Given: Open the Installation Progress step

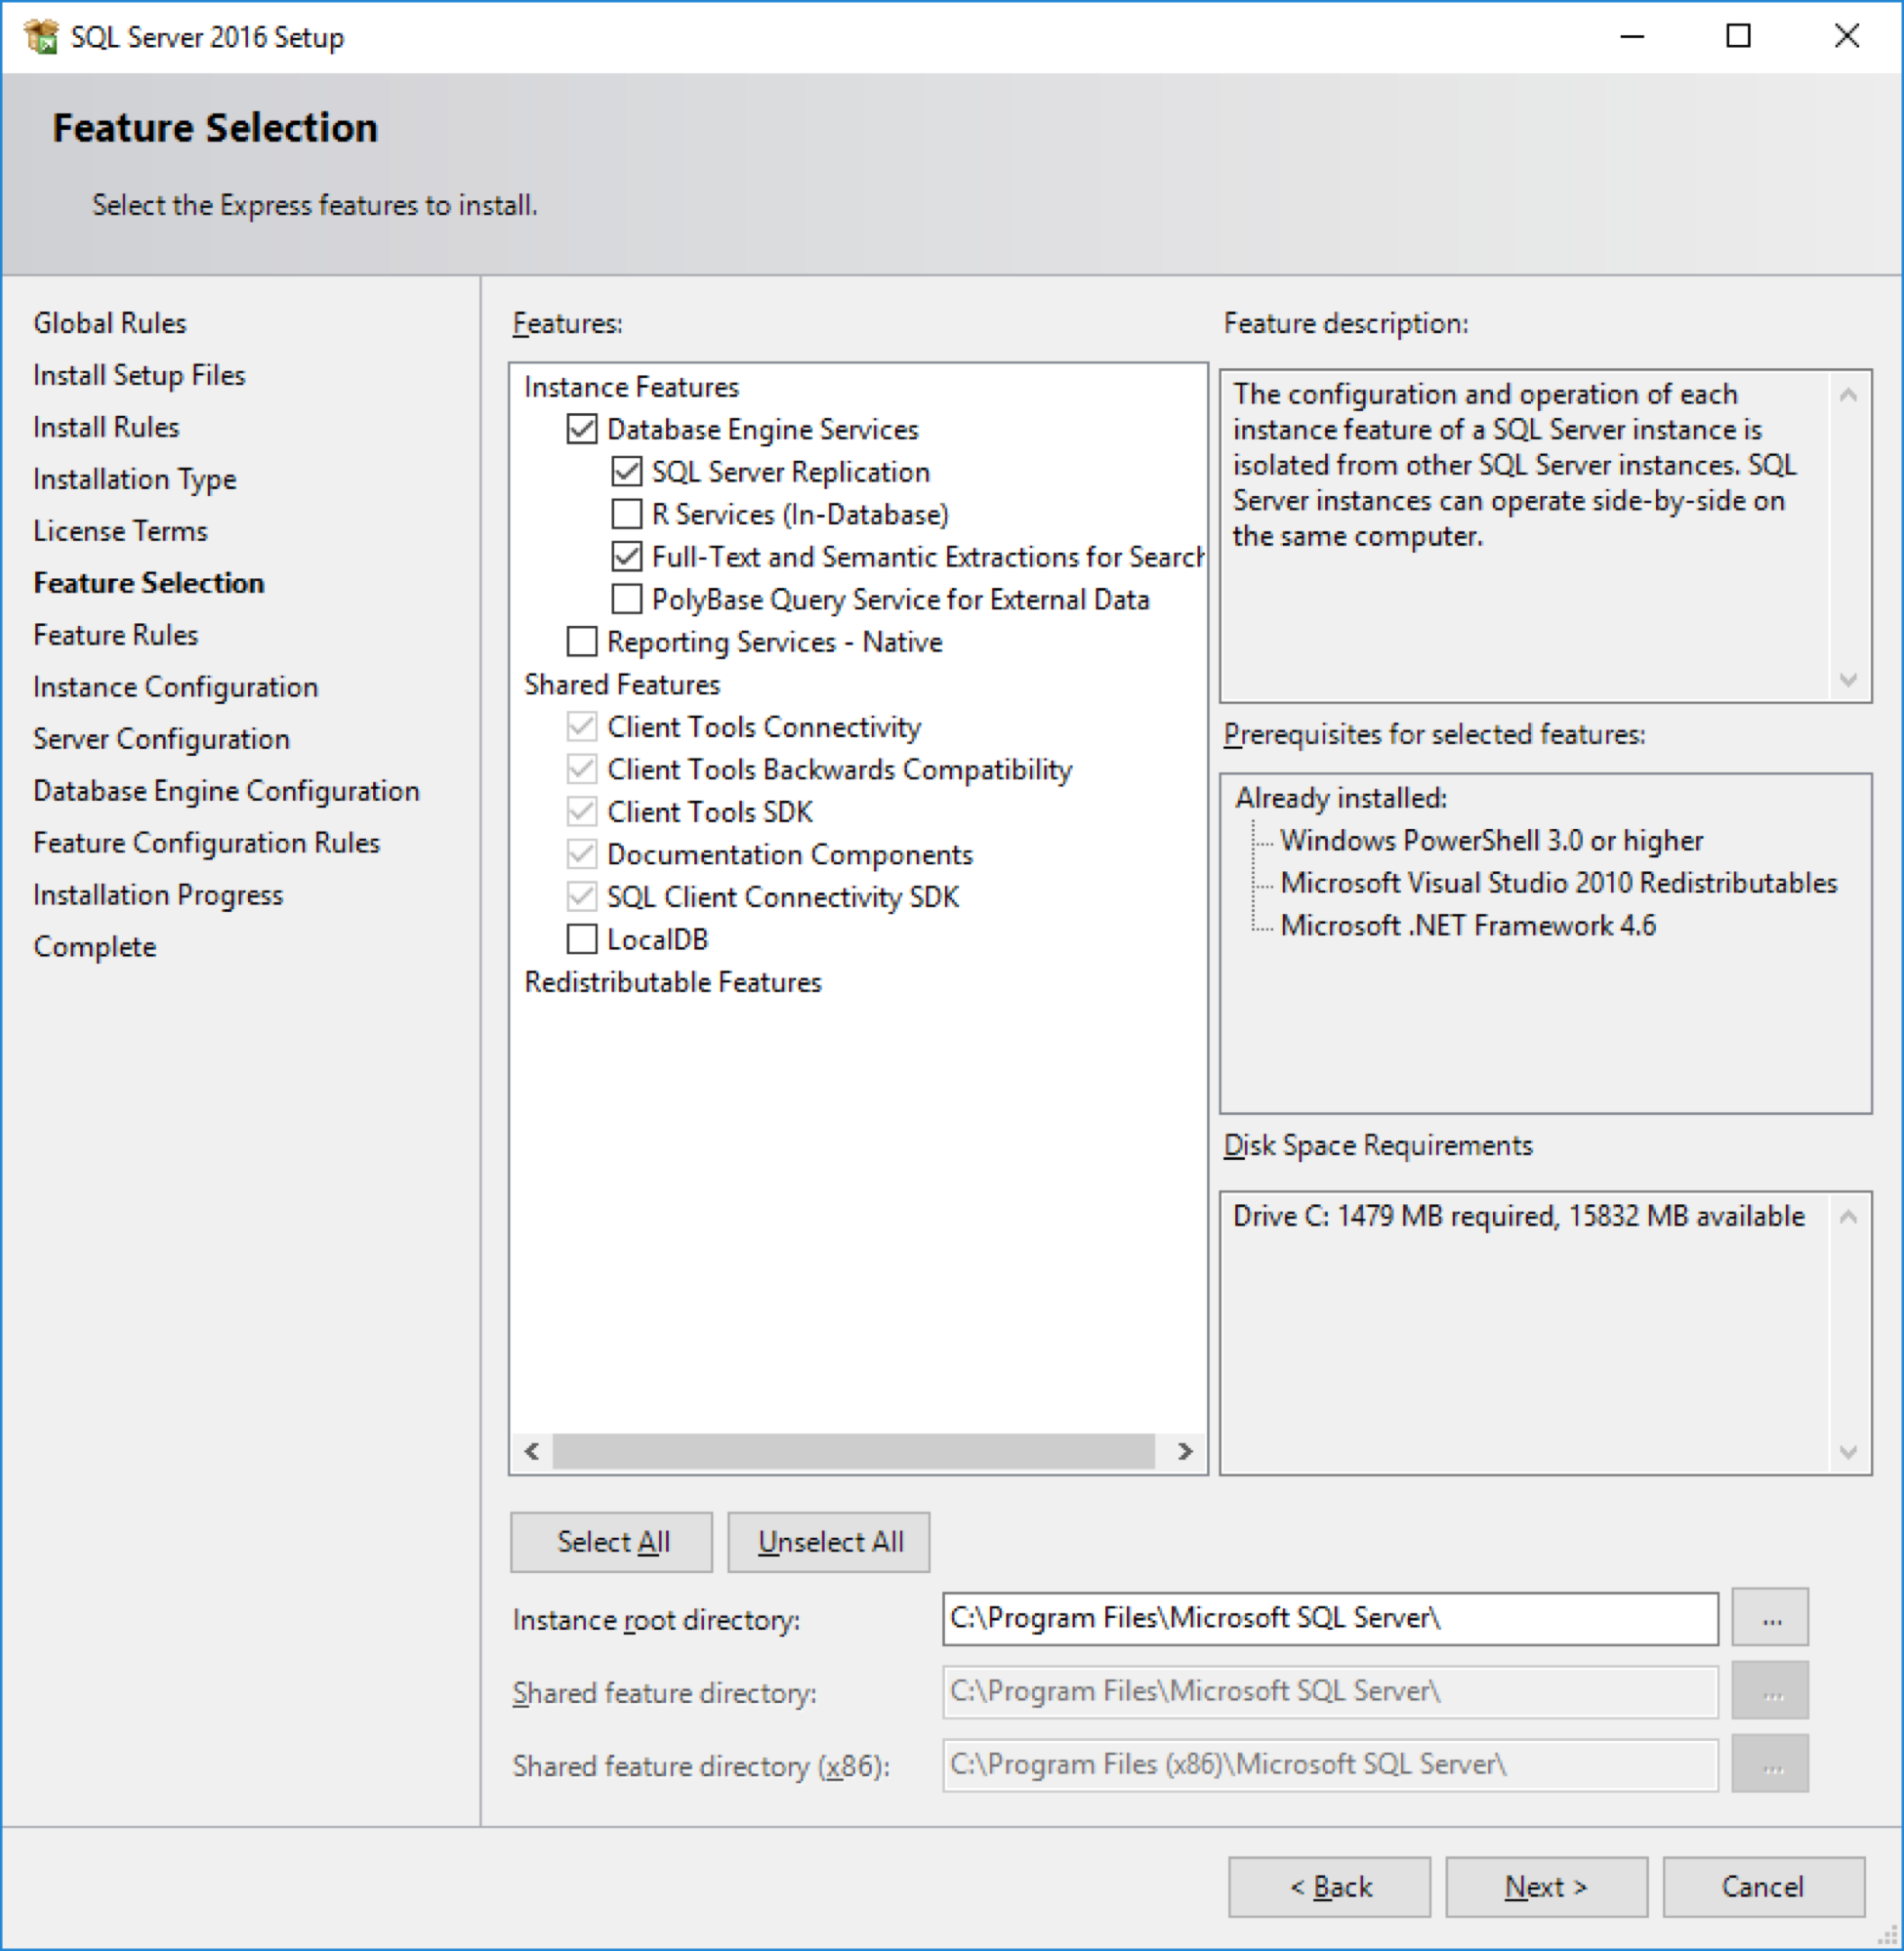Looking at the screenshot, I should (158, 895).
